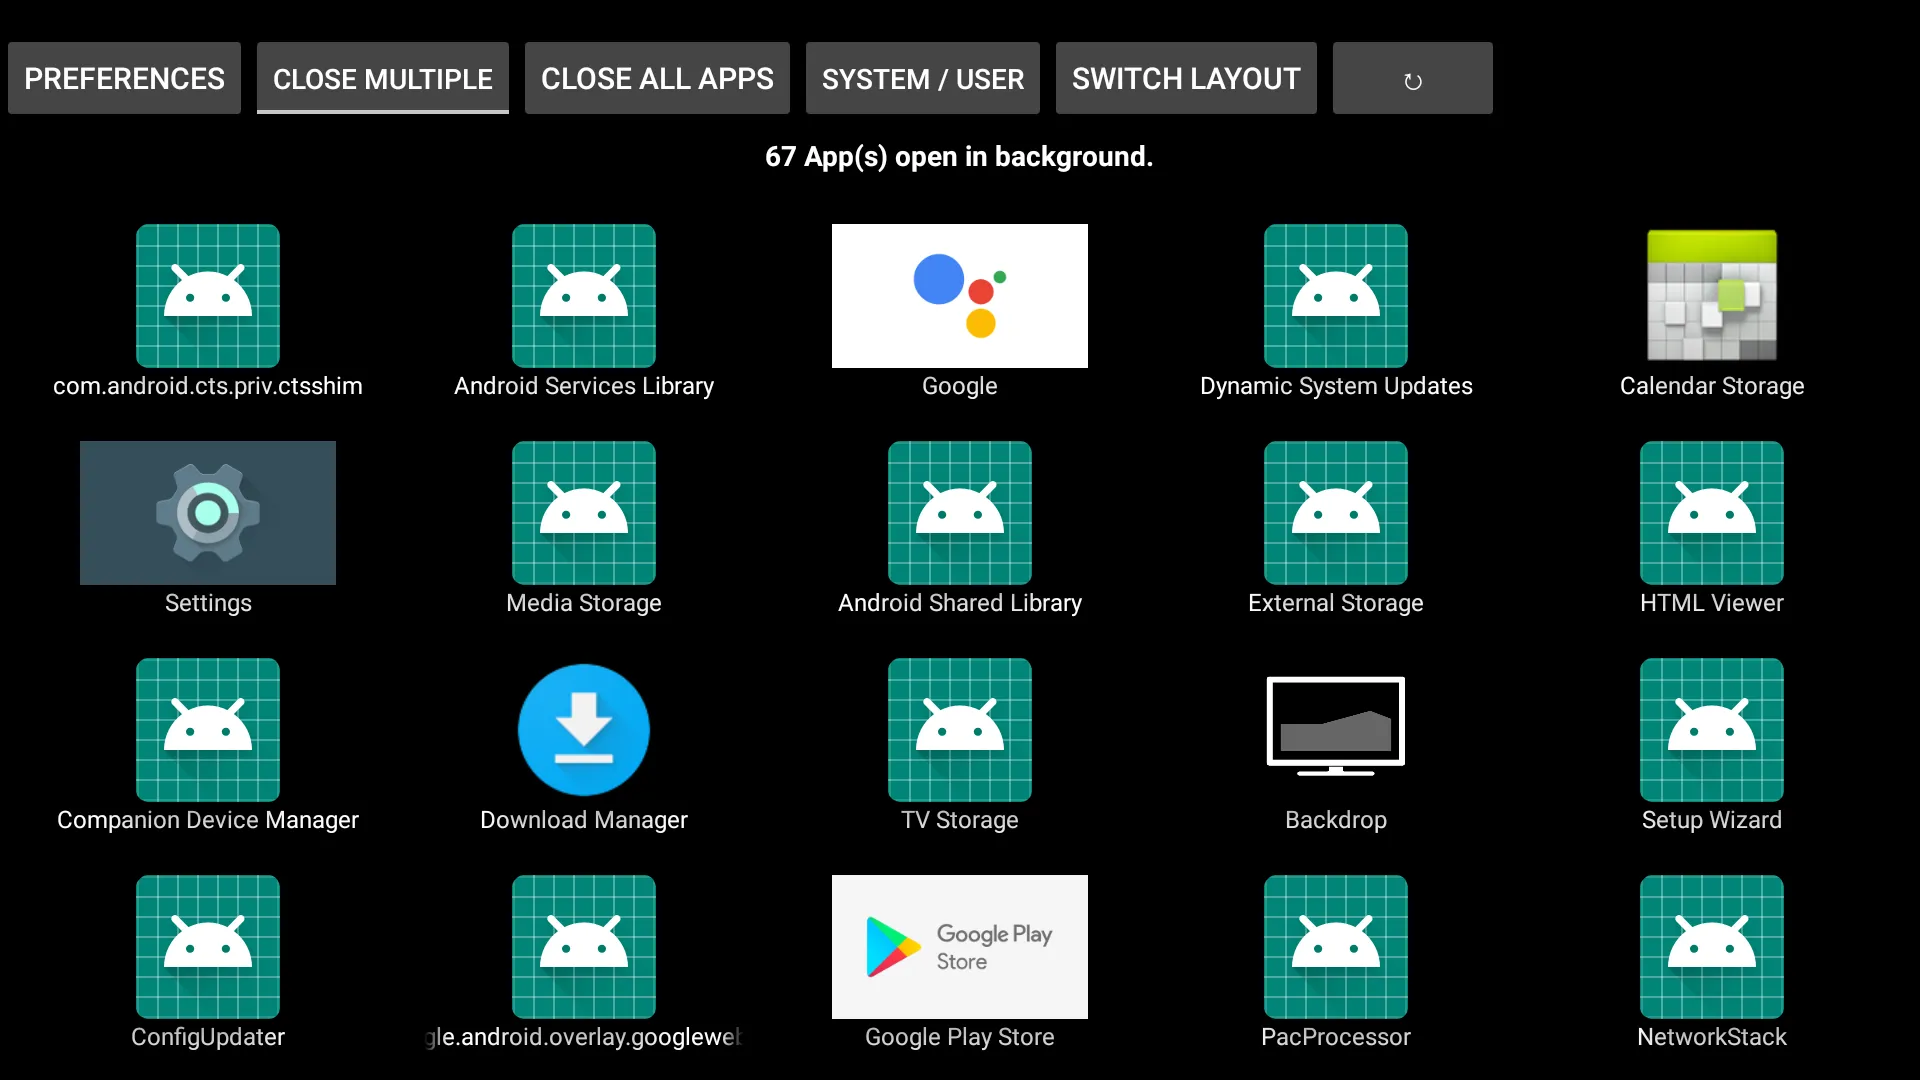Select the ConfigUpdater icon
This screenshot has width=1920, height=1080.
(x=208, y=947)
